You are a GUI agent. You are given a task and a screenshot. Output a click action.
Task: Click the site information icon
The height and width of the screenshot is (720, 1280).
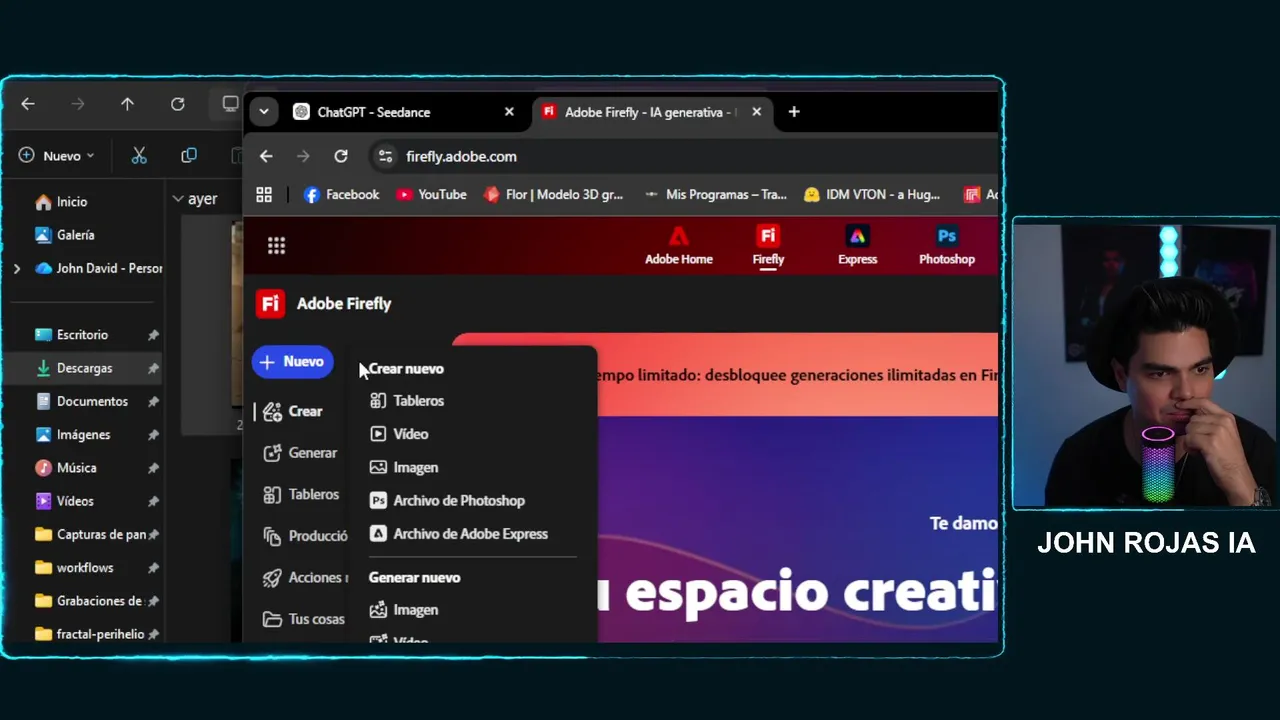pyautogui.click(x=385, y=156)
